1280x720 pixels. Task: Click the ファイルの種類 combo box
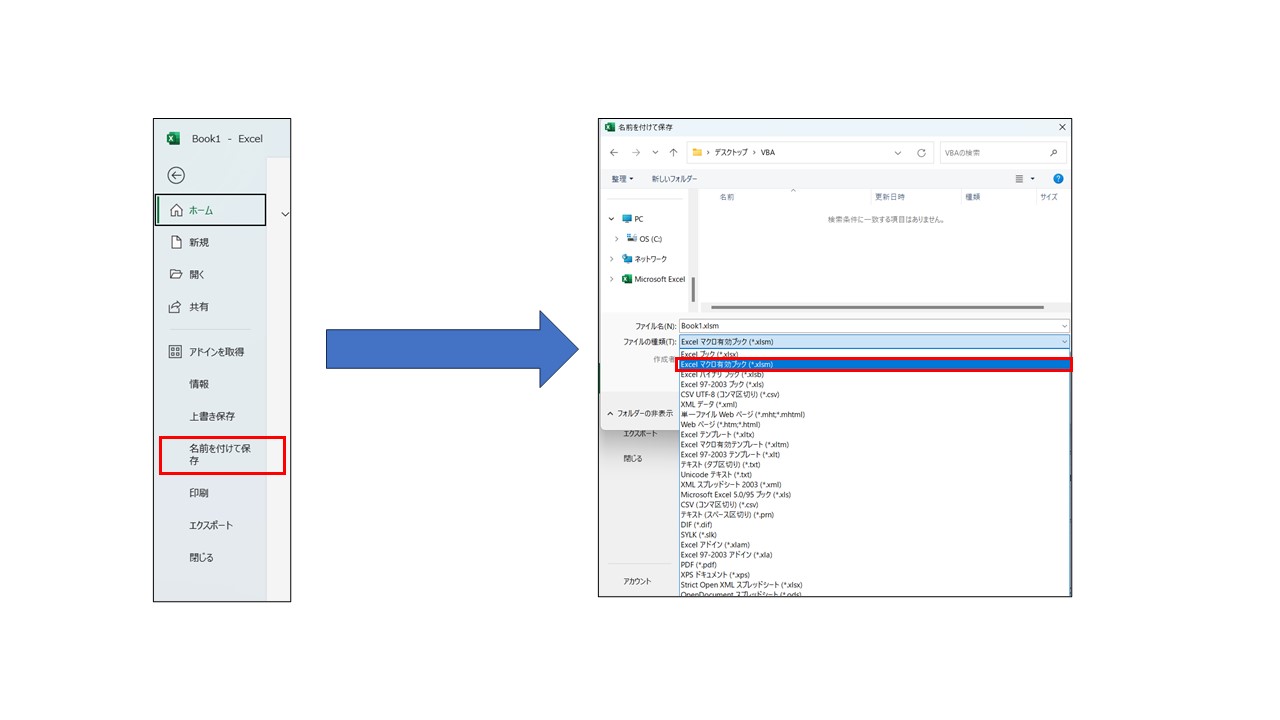874,342
